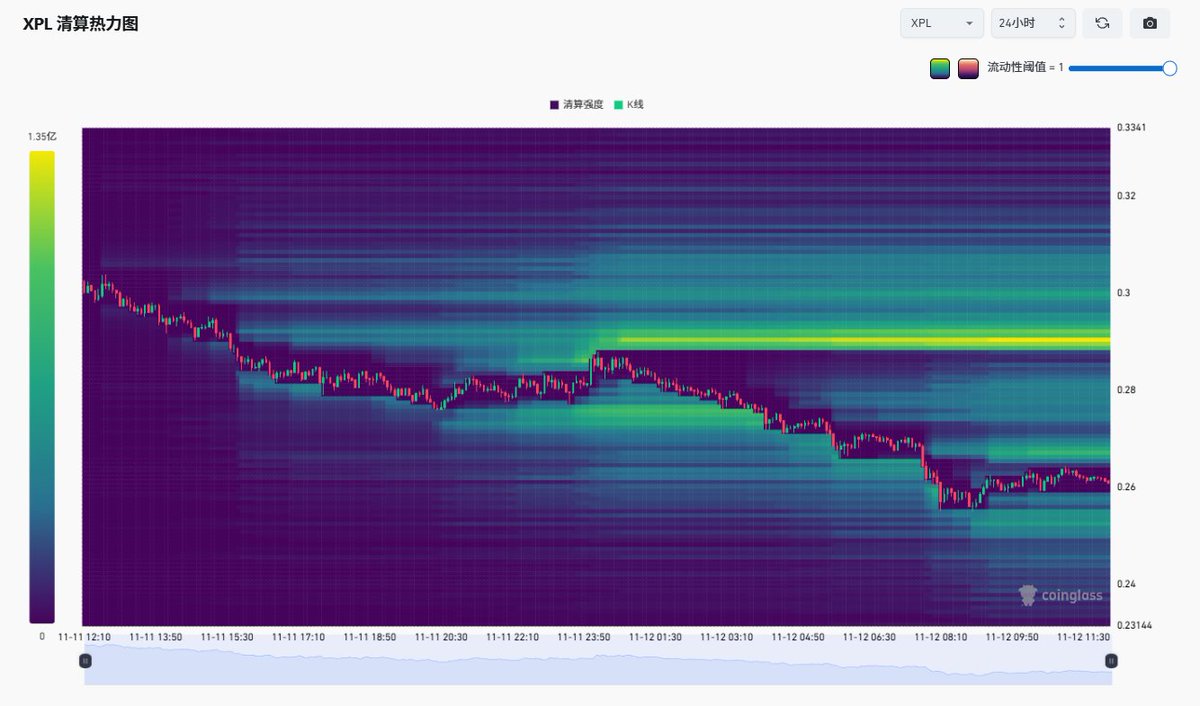Click the middle of the liquidity threshold track
Screen dimensions: 1200x706
tap(1120, 68)
